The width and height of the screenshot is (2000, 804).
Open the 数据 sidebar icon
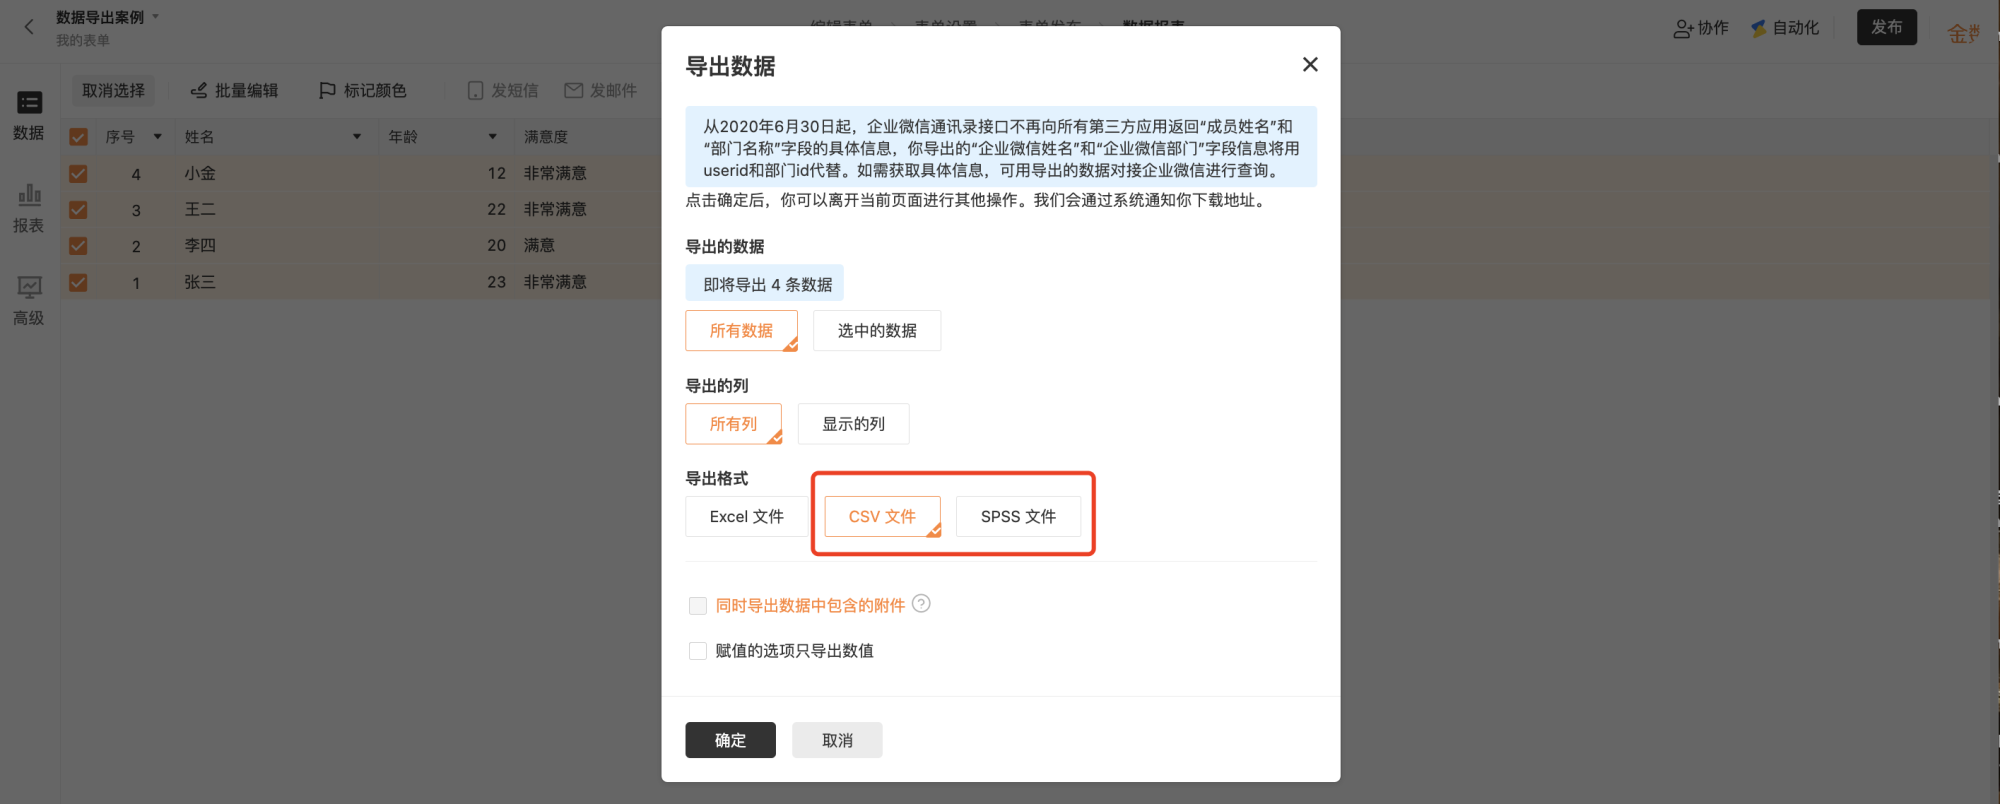click(x=29, y=102)
